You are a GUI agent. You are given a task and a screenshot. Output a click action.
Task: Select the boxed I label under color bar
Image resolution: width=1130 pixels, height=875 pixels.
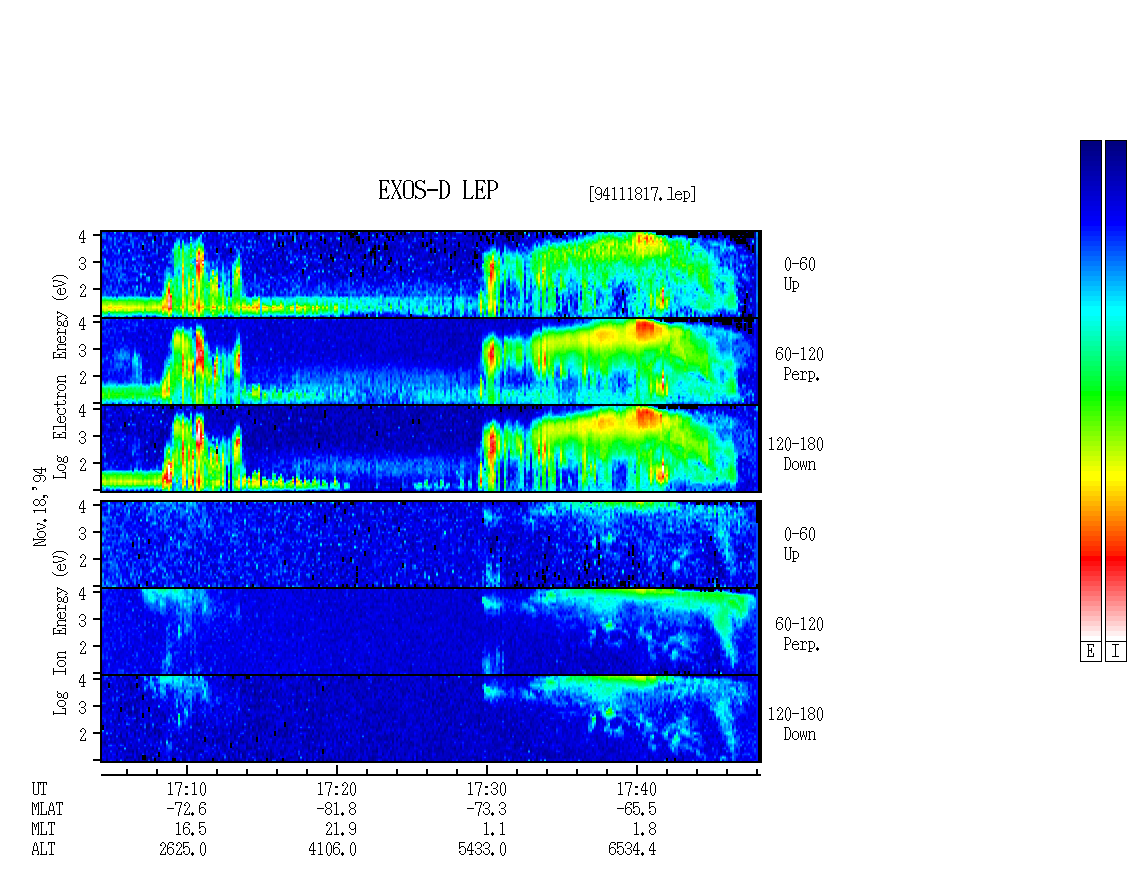pyautogui.click(x=1116, y=652)
